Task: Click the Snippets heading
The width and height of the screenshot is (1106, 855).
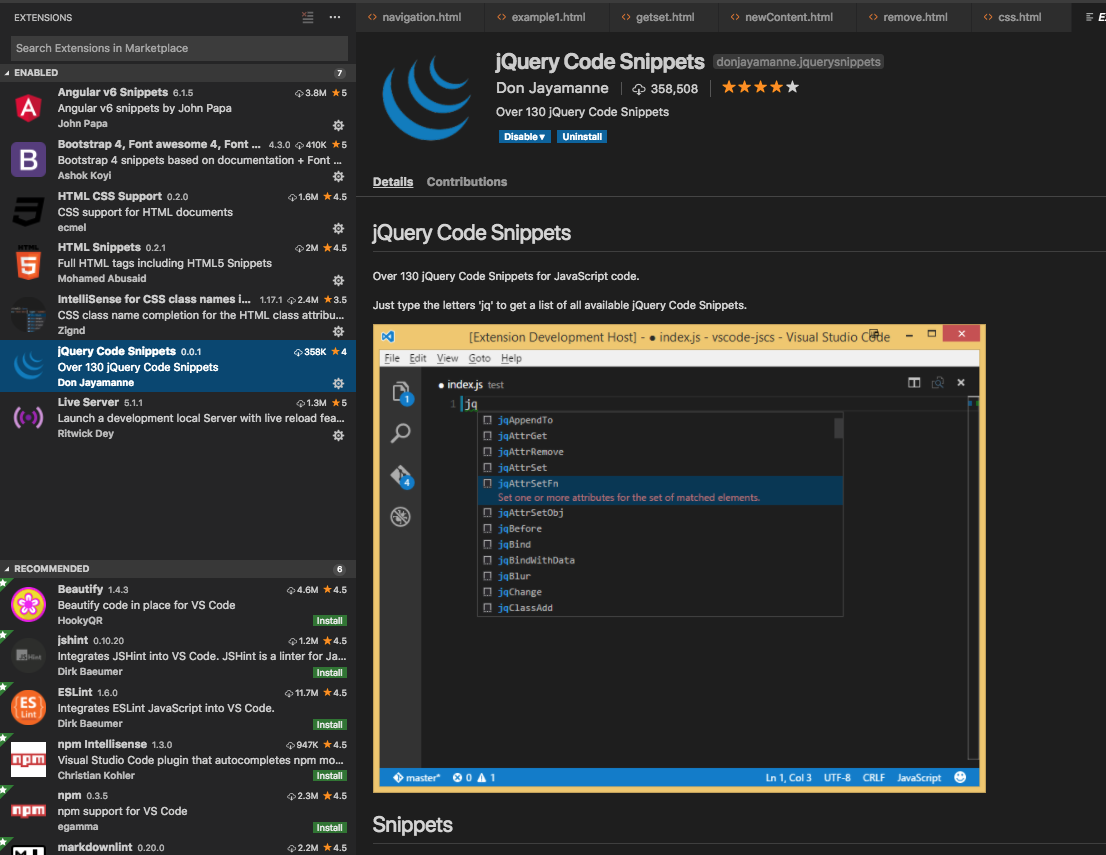Action: (x=413, y=825)
